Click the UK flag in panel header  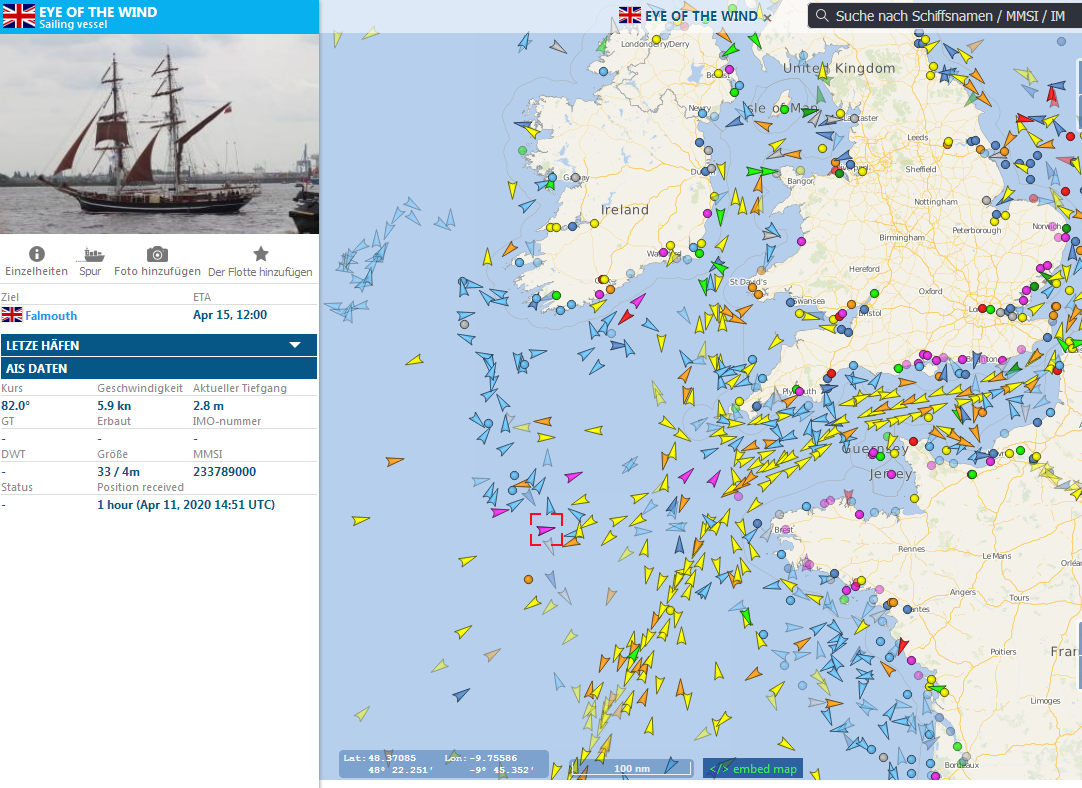(x=18, y=16)
